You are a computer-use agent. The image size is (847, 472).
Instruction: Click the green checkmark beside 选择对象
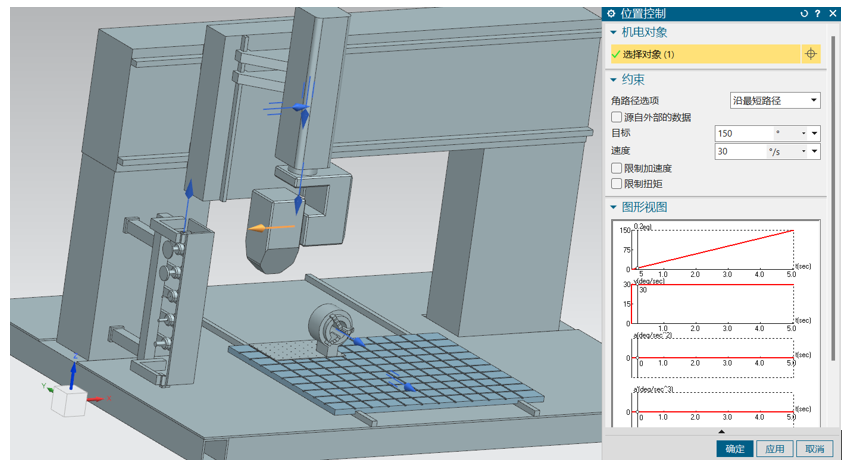615,55
